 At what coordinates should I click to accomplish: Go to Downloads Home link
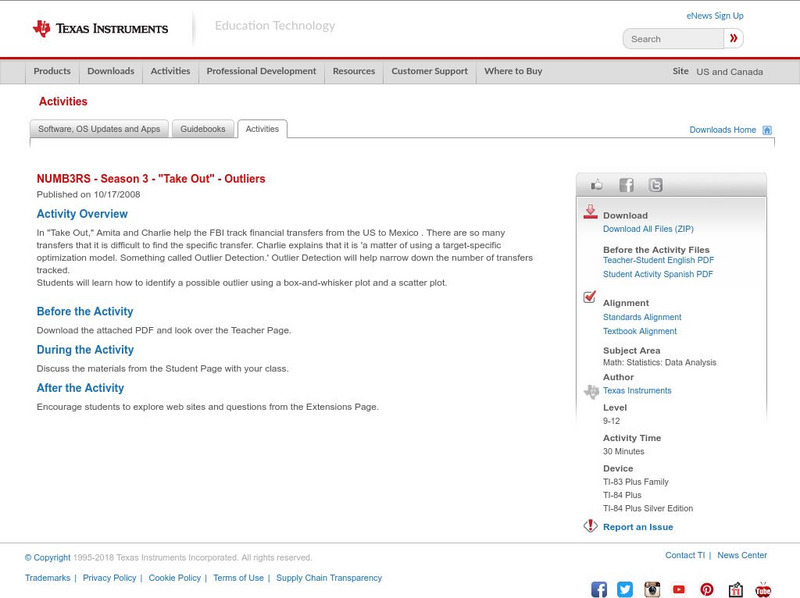[722, 130]
